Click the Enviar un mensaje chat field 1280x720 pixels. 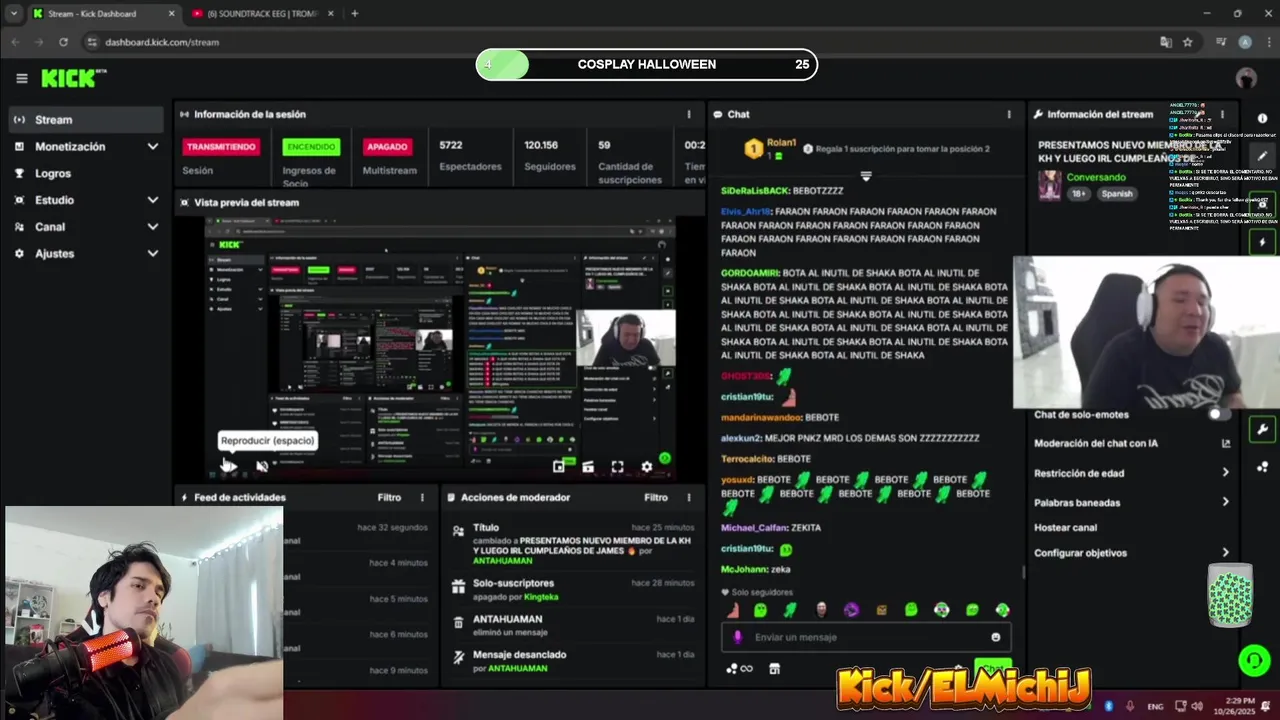click(x=866, y=637)
